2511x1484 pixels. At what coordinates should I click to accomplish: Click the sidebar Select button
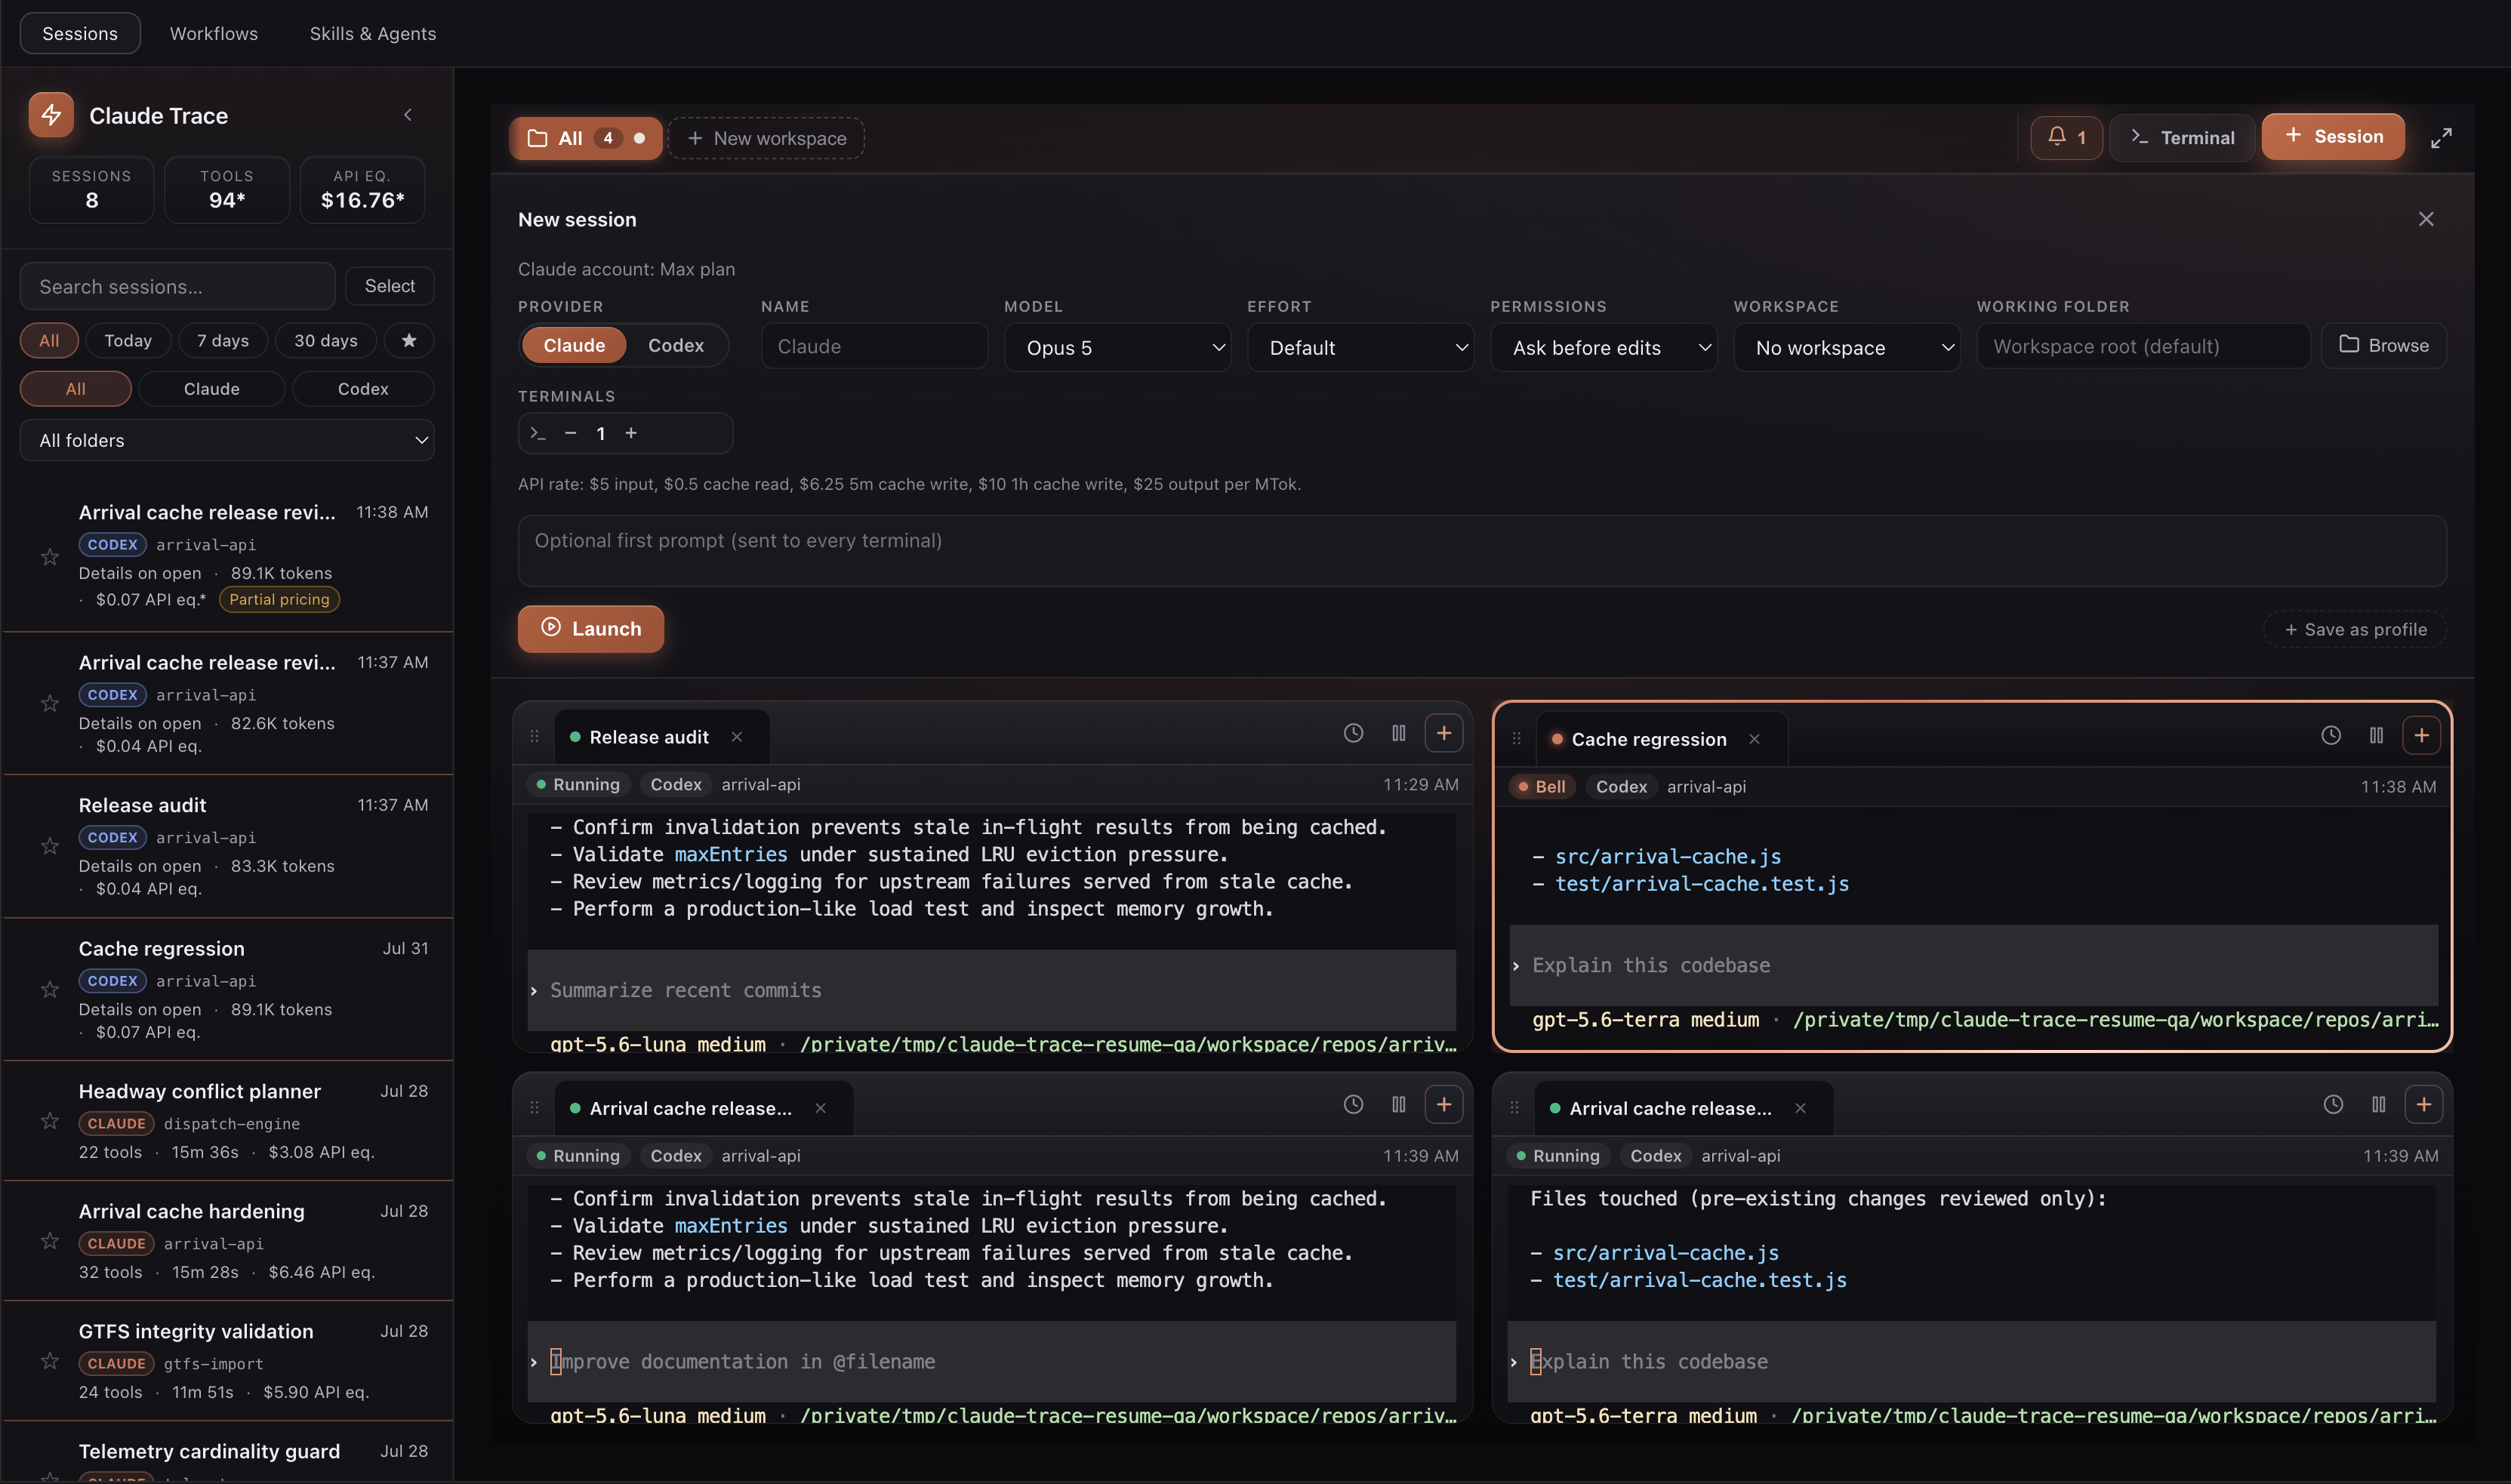389,286
